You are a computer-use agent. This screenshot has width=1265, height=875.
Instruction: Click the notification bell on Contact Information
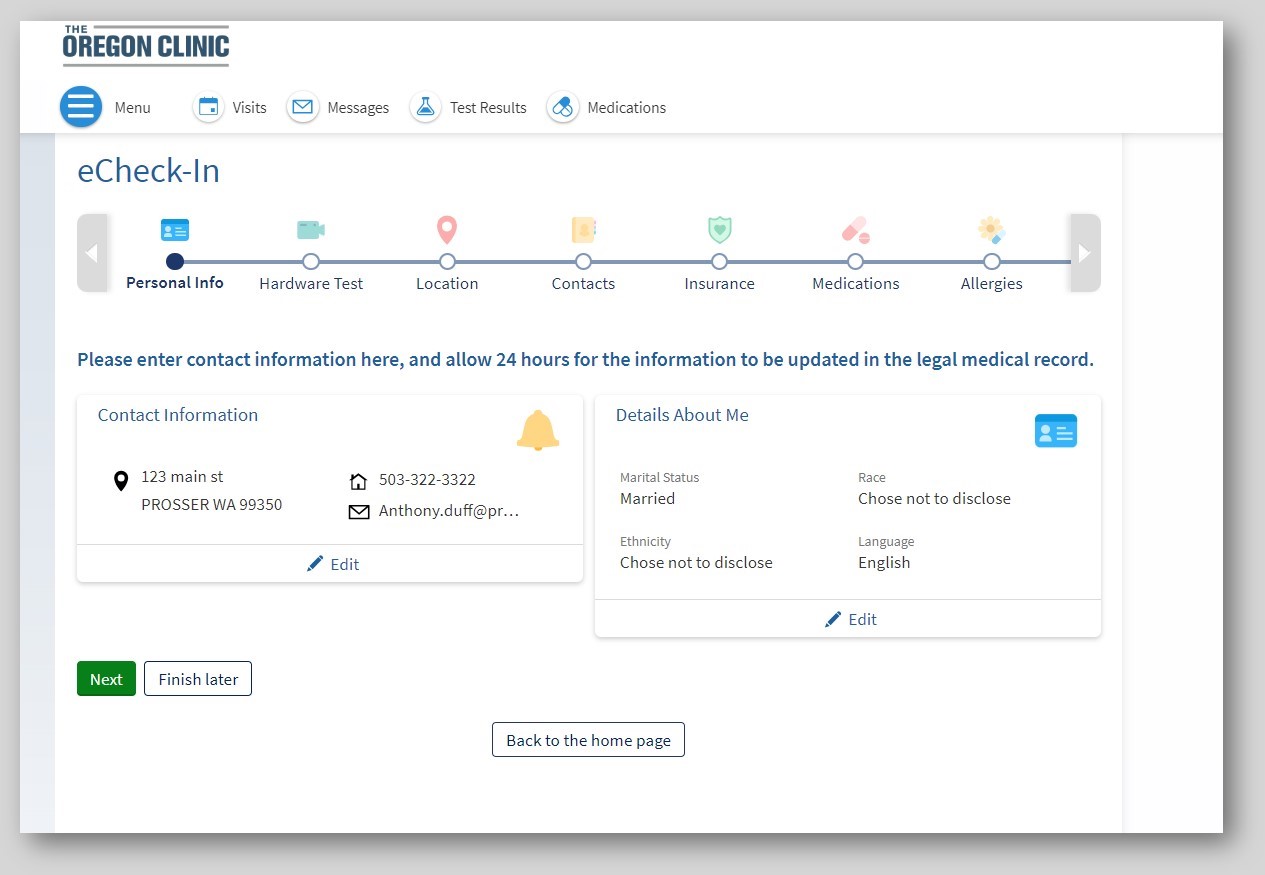pyautogui.click(x=538, y=430)
